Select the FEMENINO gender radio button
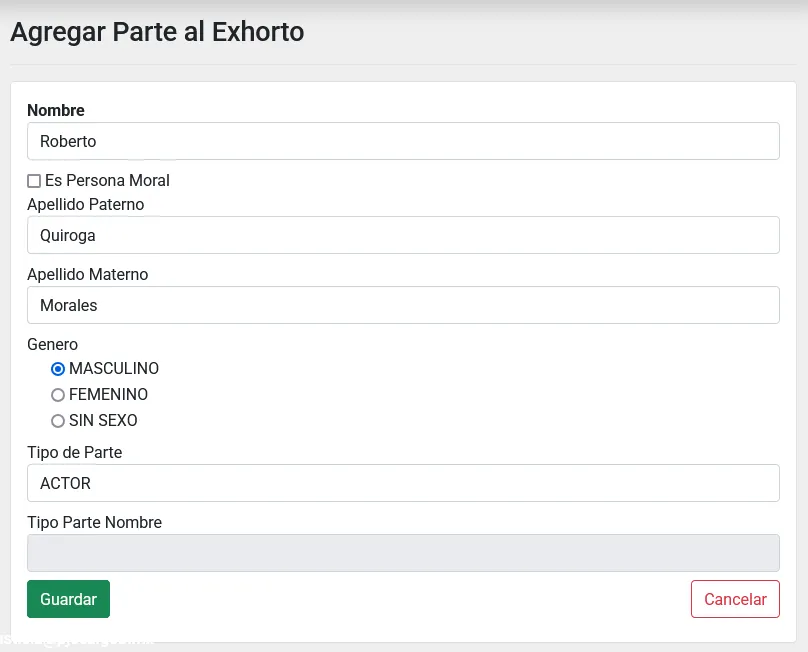 click(x=58, y=395)
